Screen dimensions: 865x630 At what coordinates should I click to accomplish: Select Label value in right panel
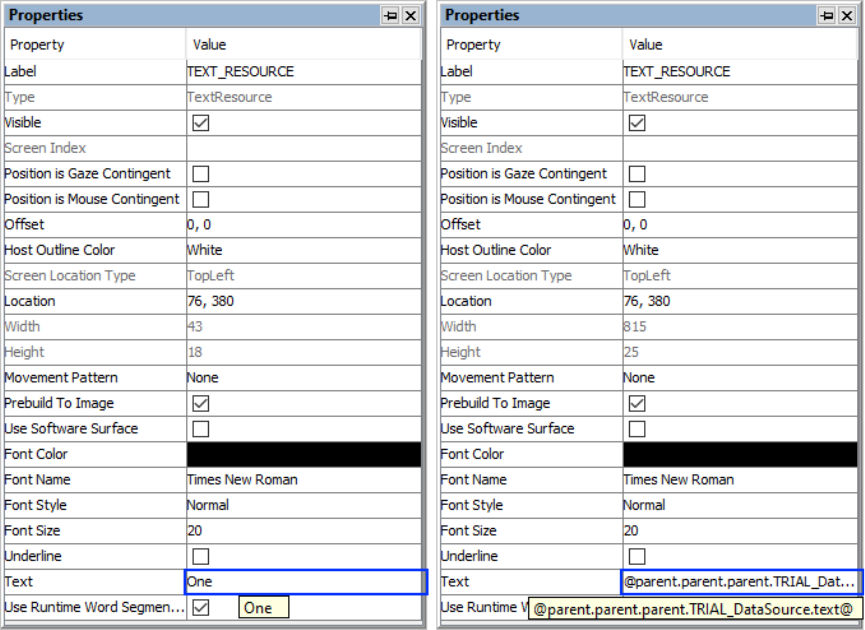tap(740, 72)
